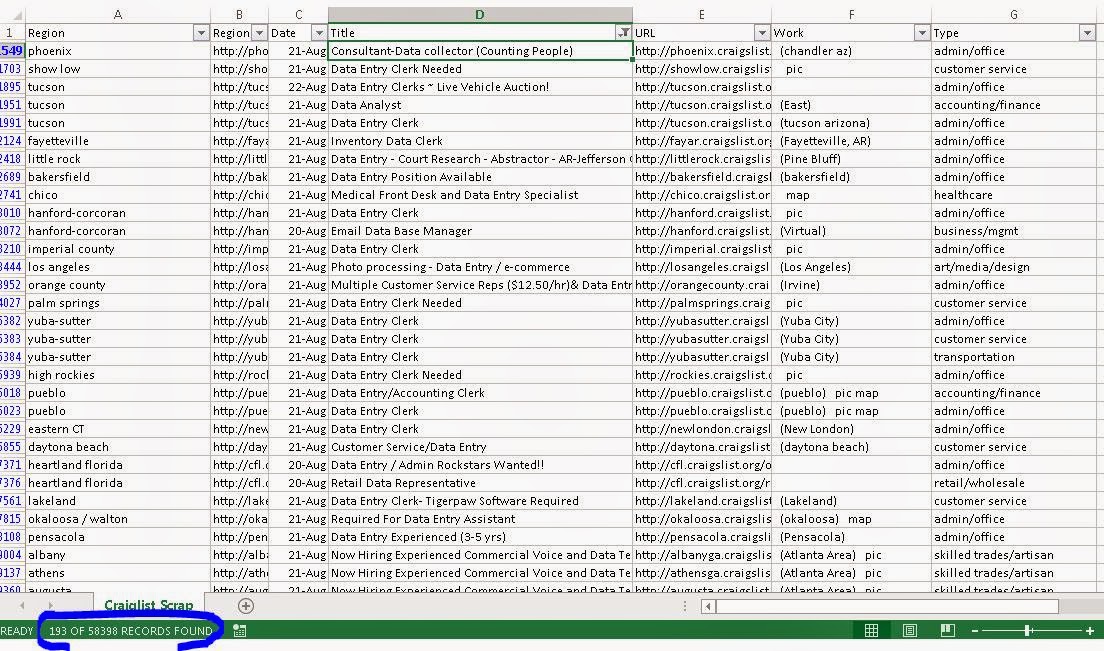Select column F header

coord(851,15)
